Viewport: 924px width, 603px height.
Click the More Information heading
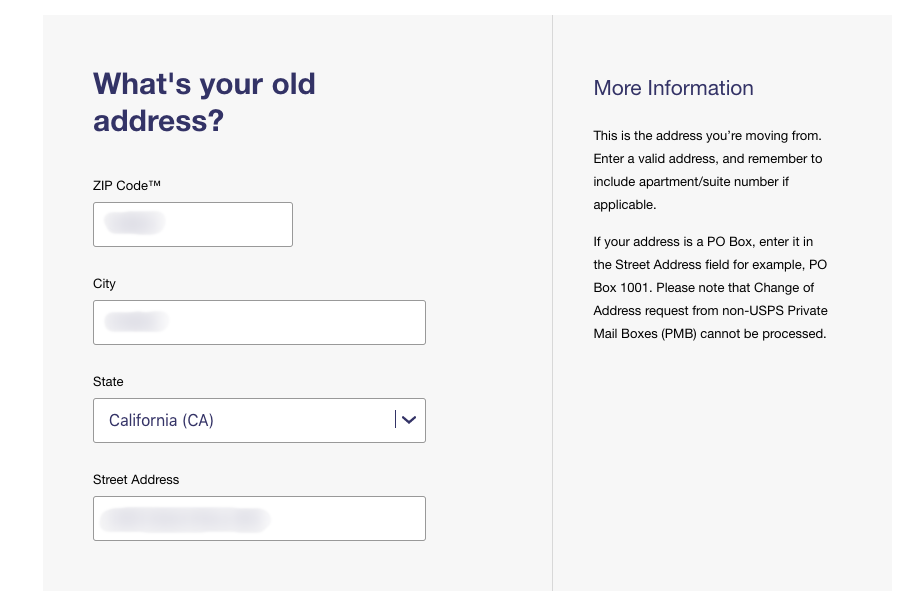point(673,88)
